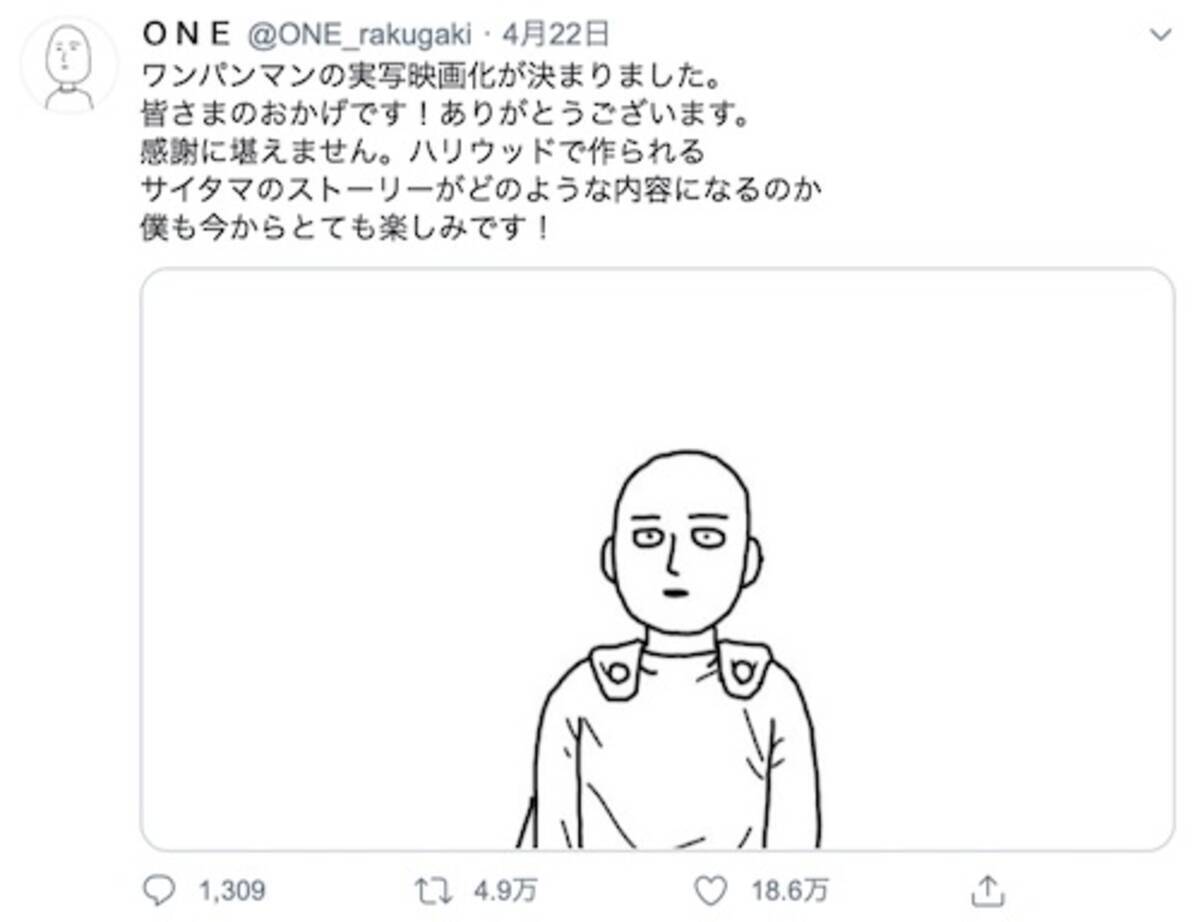Click the last line 僕も今からとても楽しみです！
The image size is (1200, 922).
point(346,228)
